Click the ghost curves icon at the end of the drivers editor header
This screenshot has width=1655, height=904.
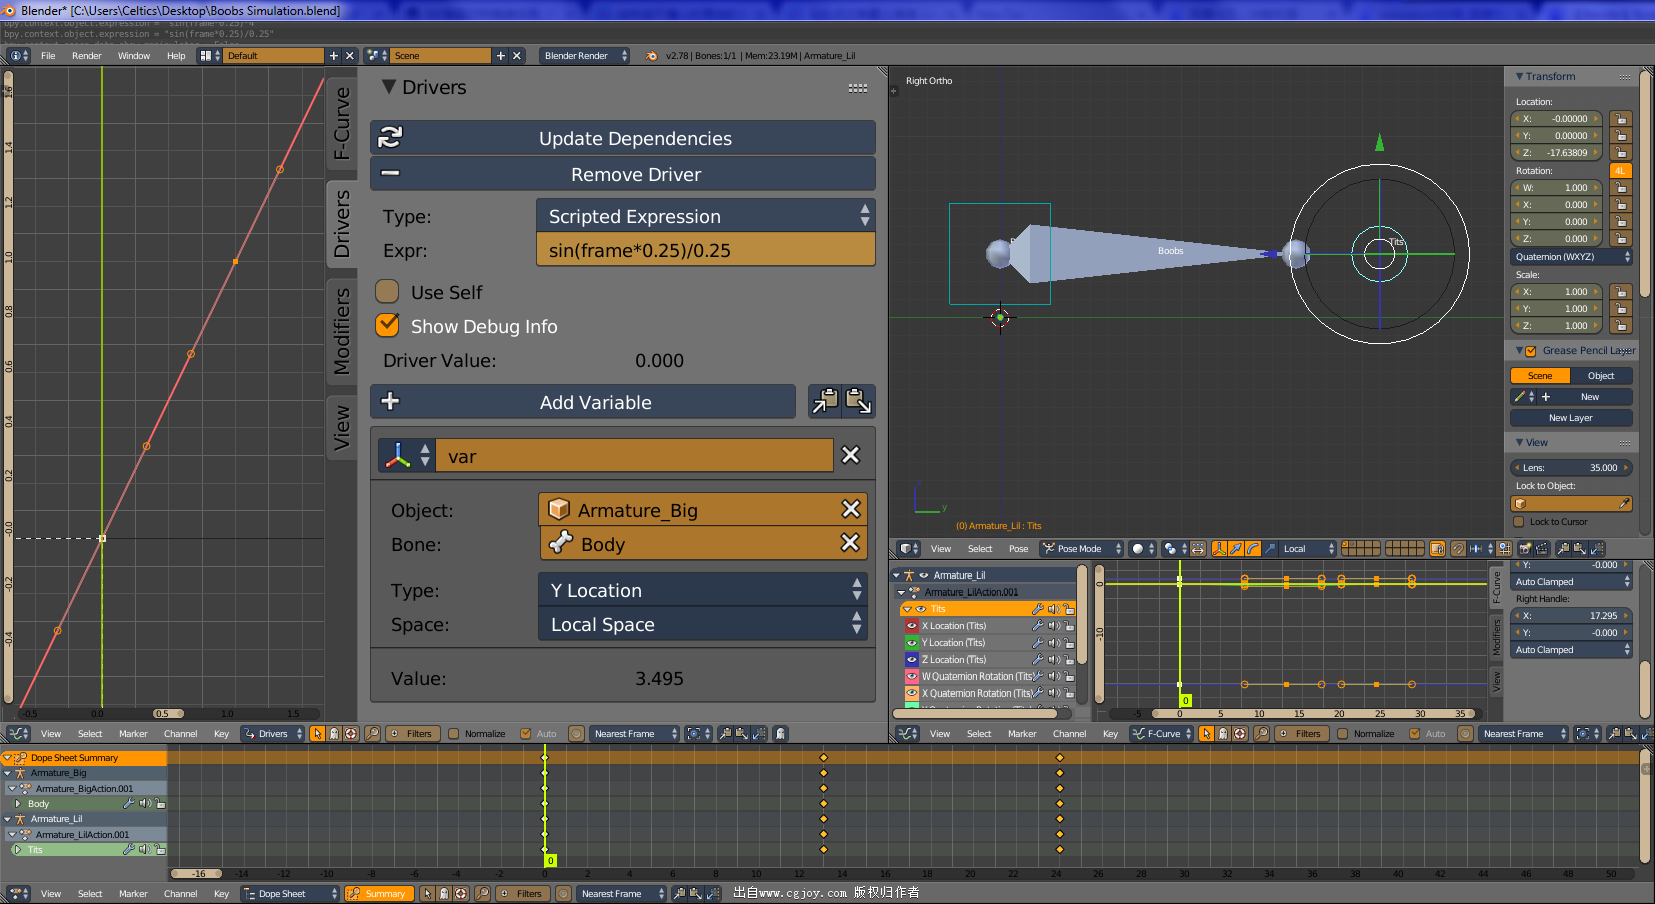click(781, 734)
